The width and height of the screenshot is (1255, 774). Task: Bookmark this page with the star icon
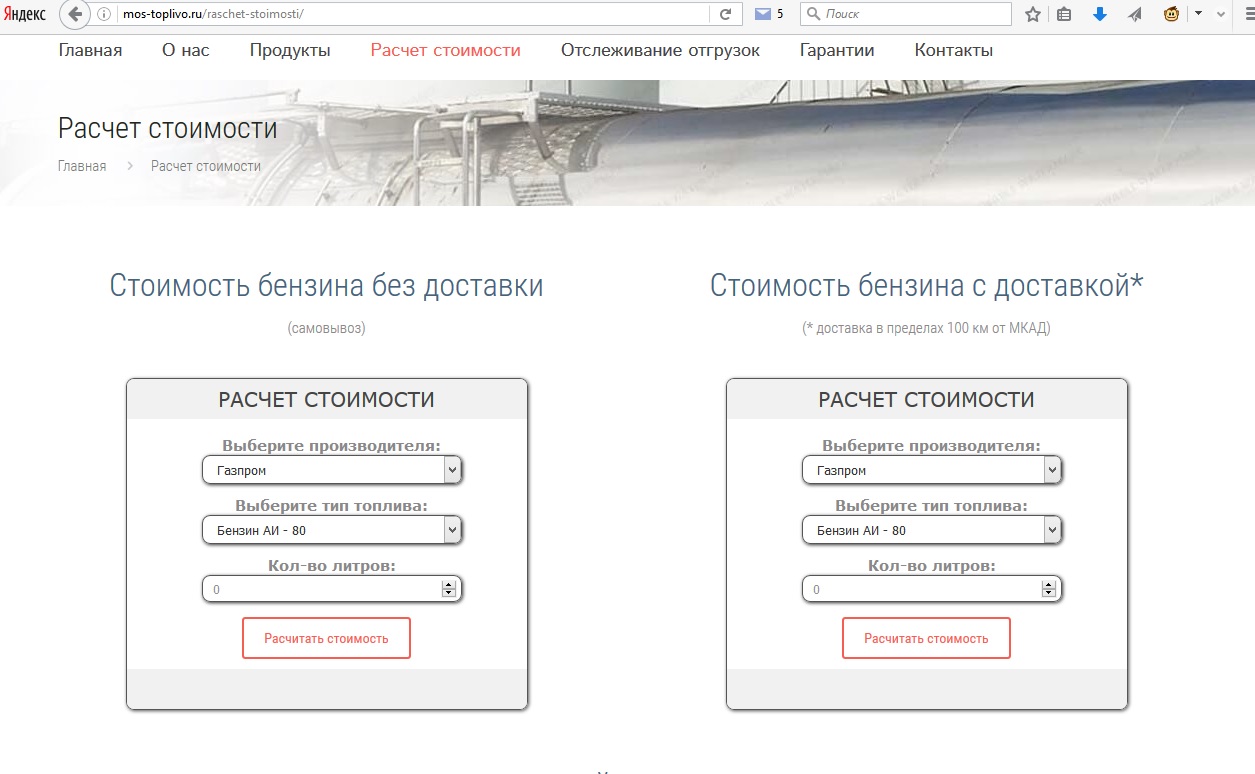(1033, 14)
